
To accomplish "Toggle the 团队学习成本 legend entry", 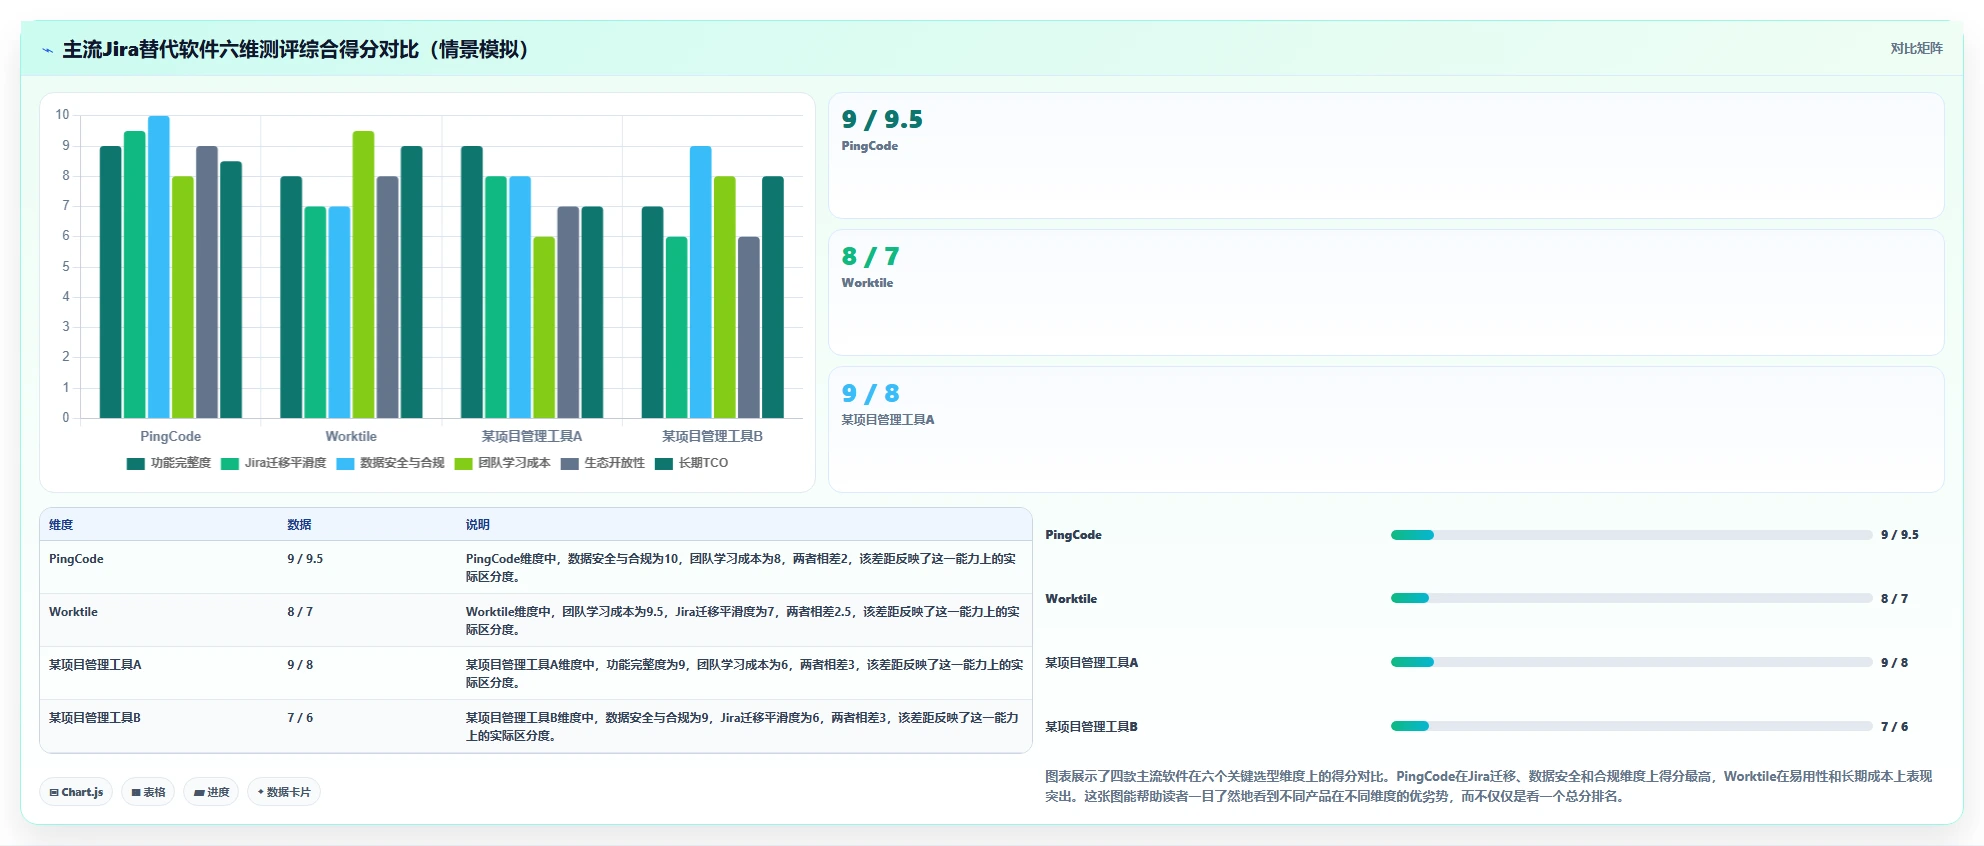I will [502, 463].
